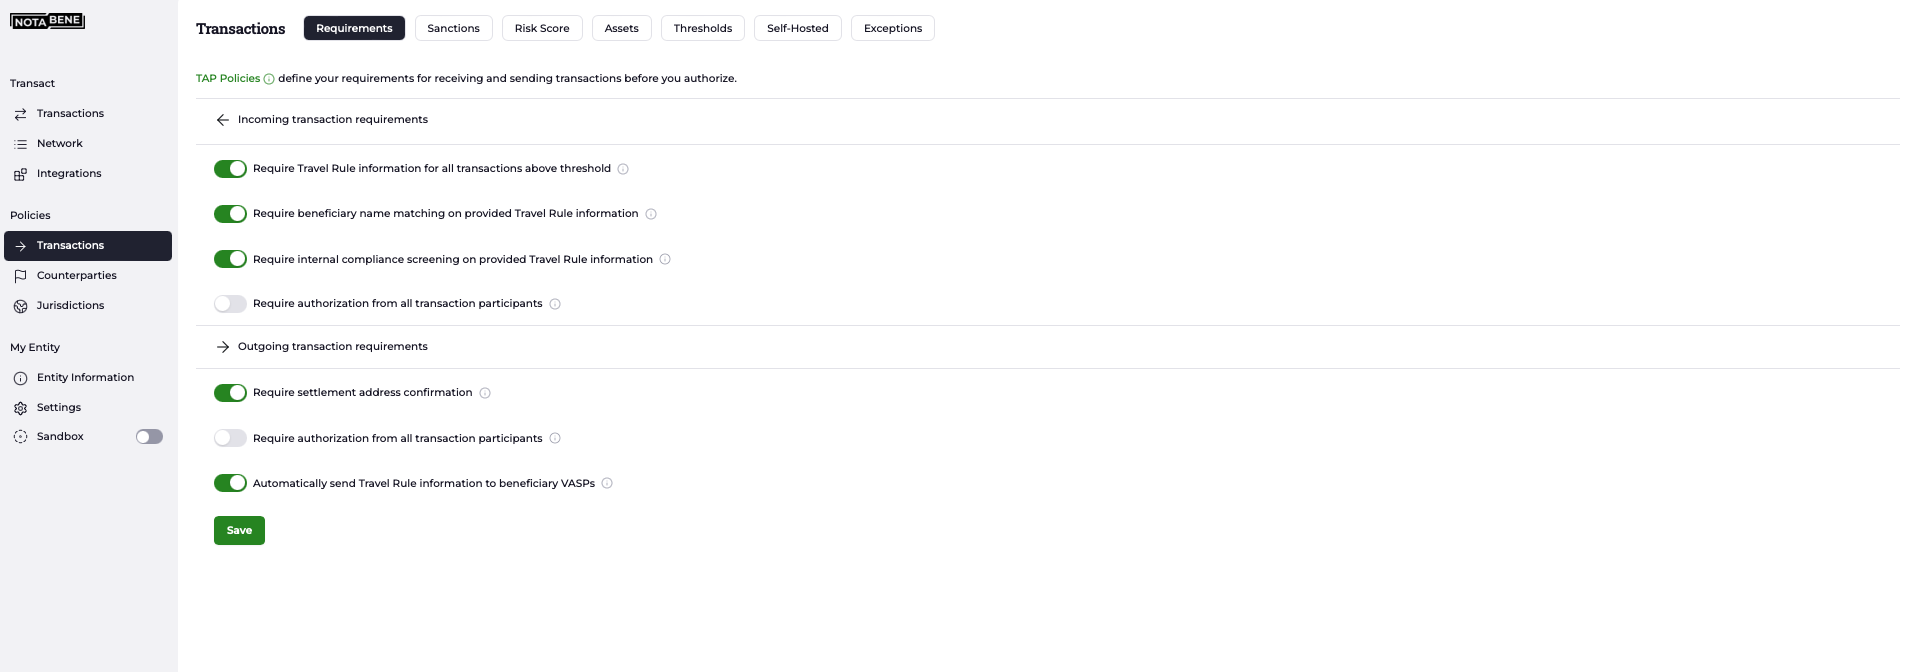Click the Transactions page title

pyautogui.click(x=241, y=28)
